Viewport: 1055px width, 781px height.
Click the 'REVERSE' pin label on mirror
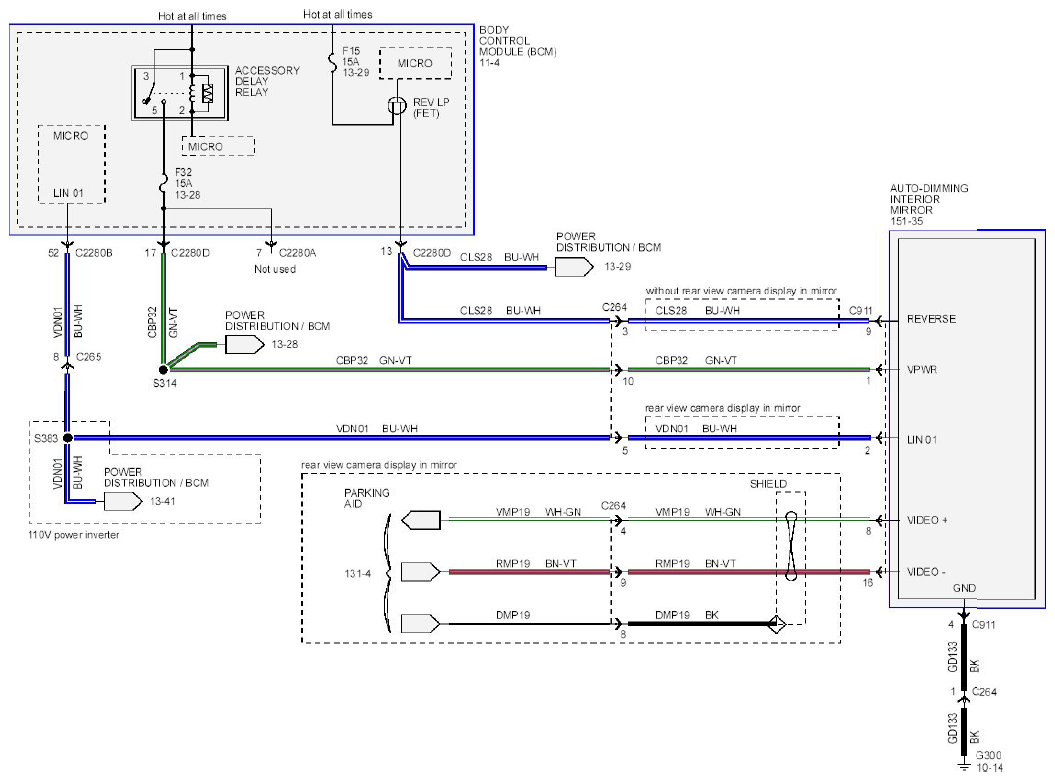point(931,319)
